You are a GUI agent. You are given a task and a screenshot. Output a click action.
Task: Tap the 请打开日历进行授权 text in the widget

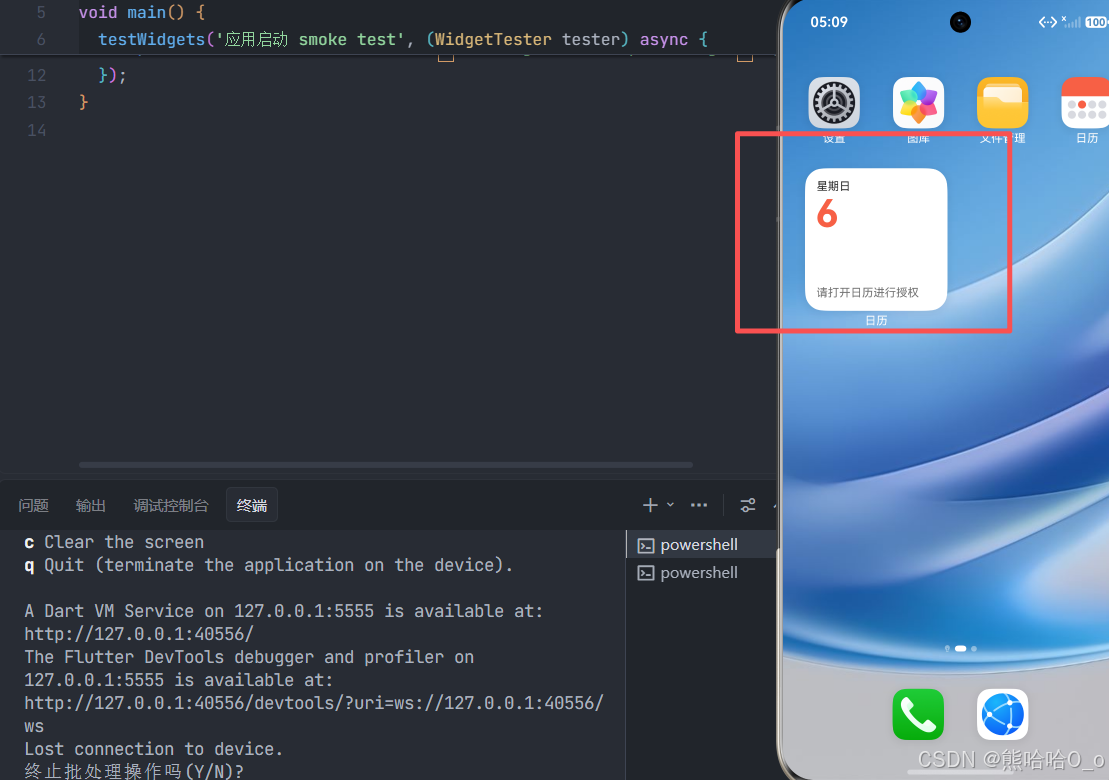[868, 292]
